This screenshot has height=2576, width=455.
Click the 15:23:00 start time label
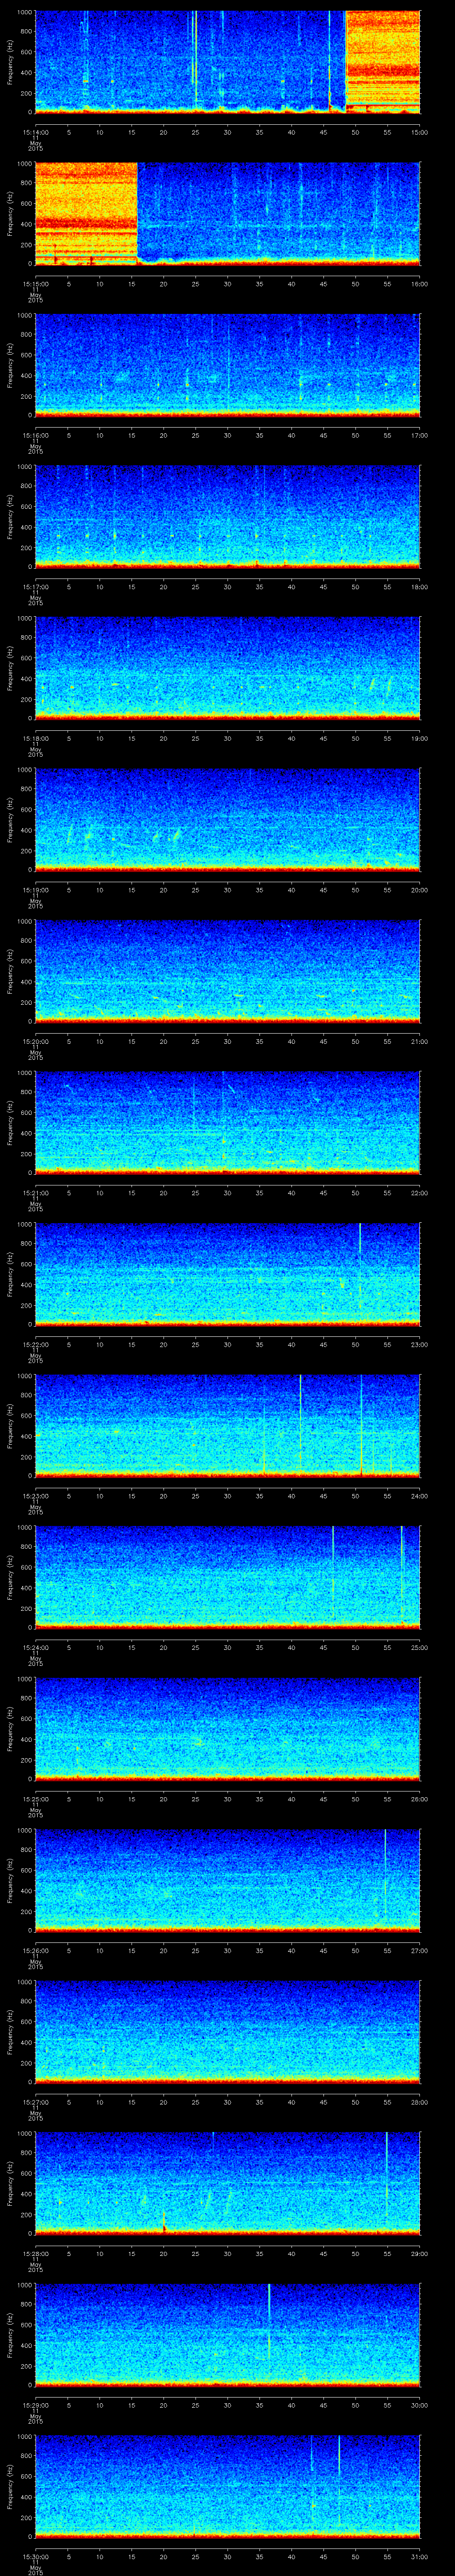35,1496
